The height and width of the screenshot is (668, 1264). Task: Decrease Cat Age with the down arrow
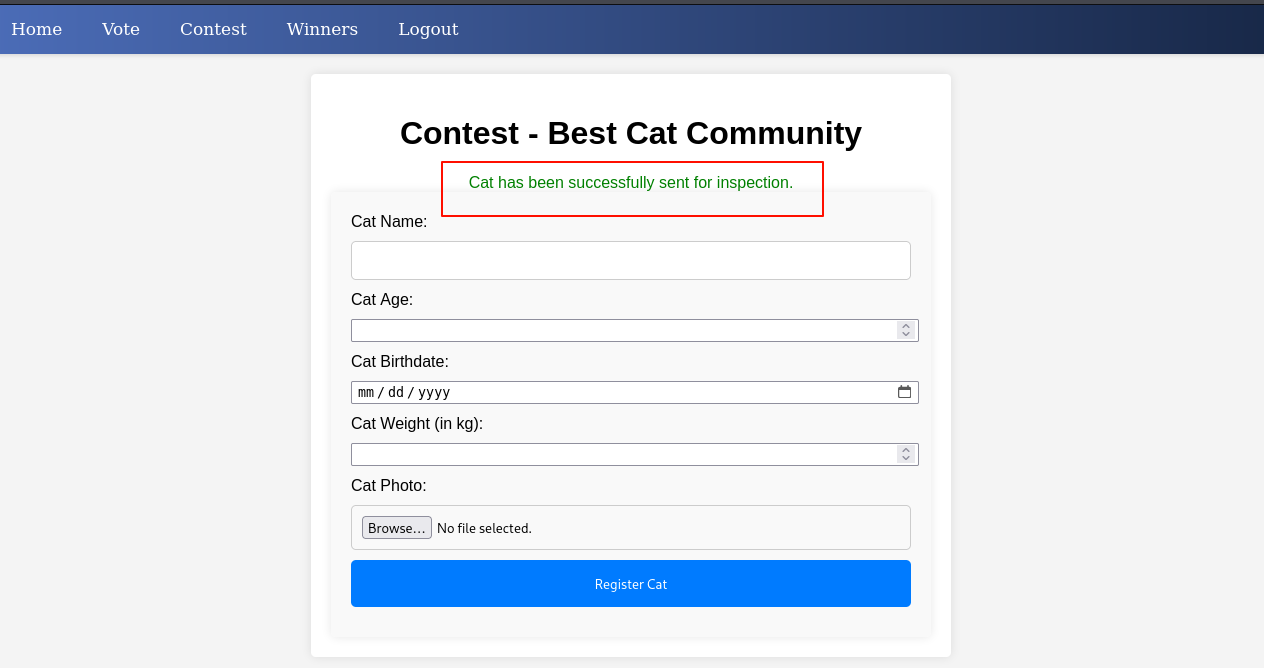coord(906,335)
